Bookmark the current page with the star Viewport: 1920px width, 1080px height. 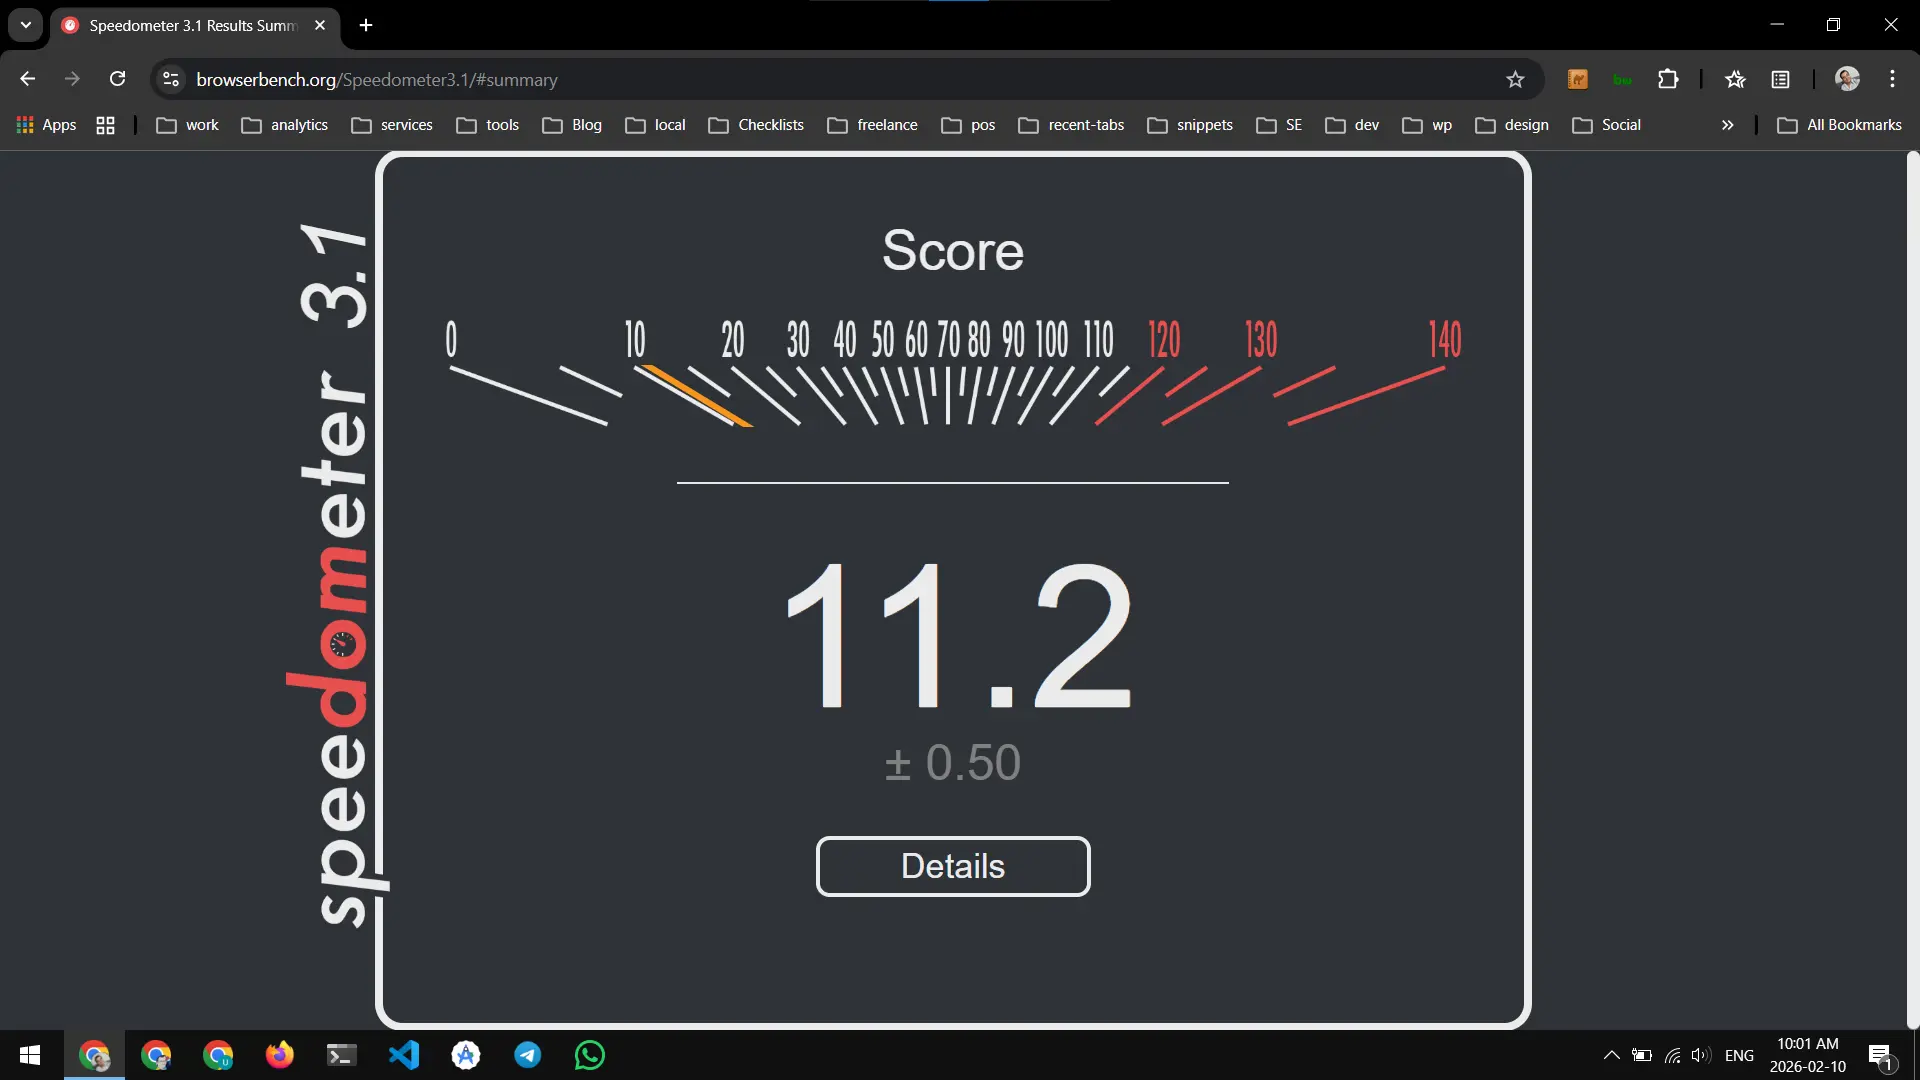1515,79
